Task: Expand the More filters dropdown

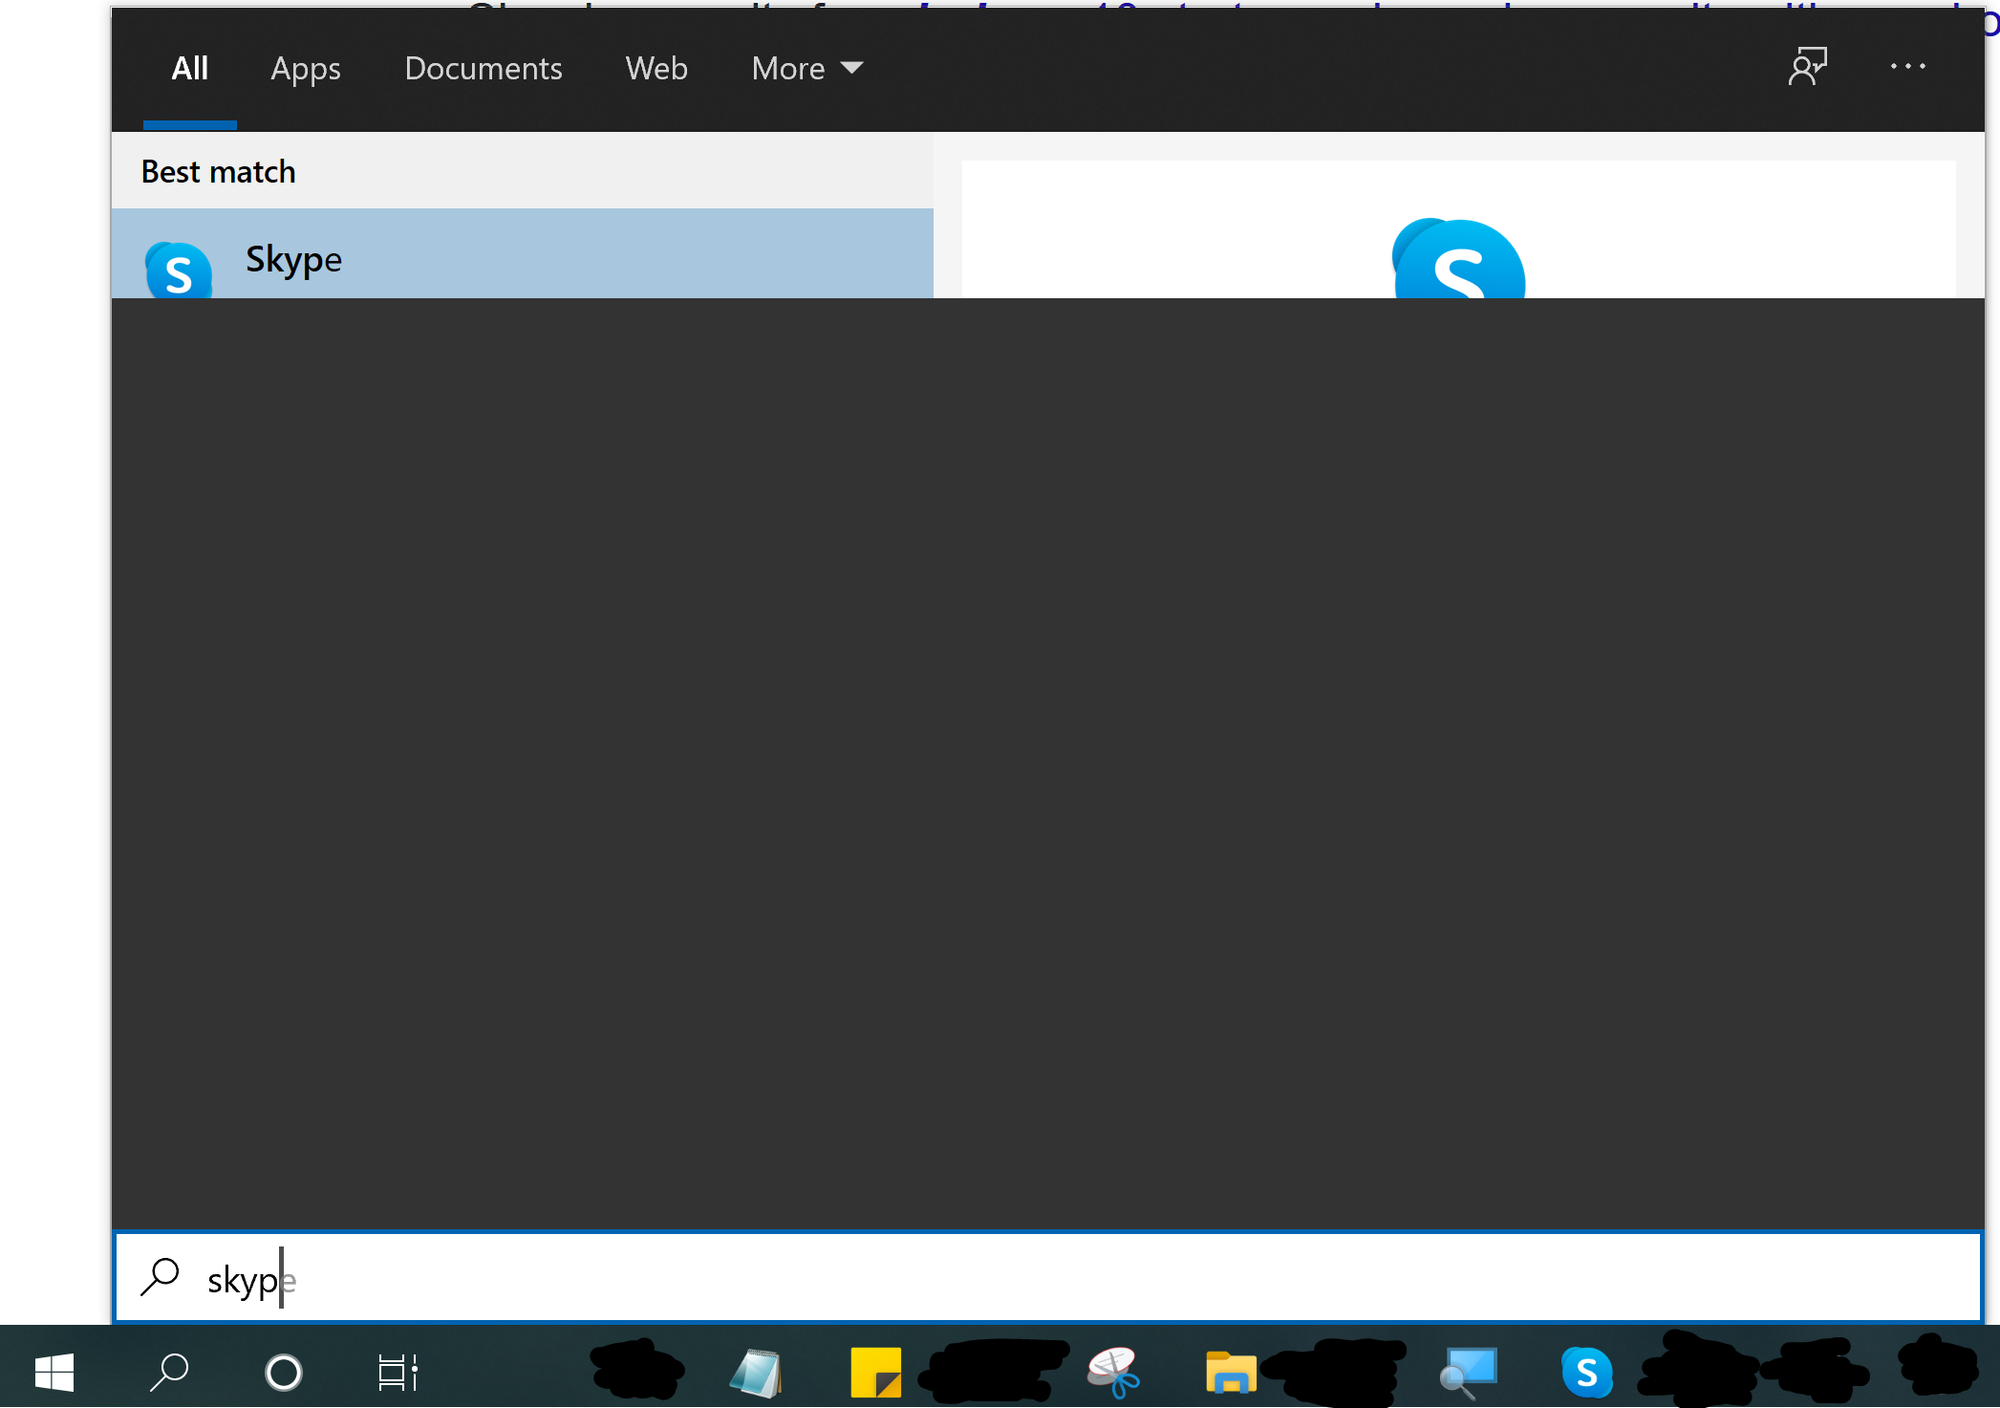Action: (807, 69)
